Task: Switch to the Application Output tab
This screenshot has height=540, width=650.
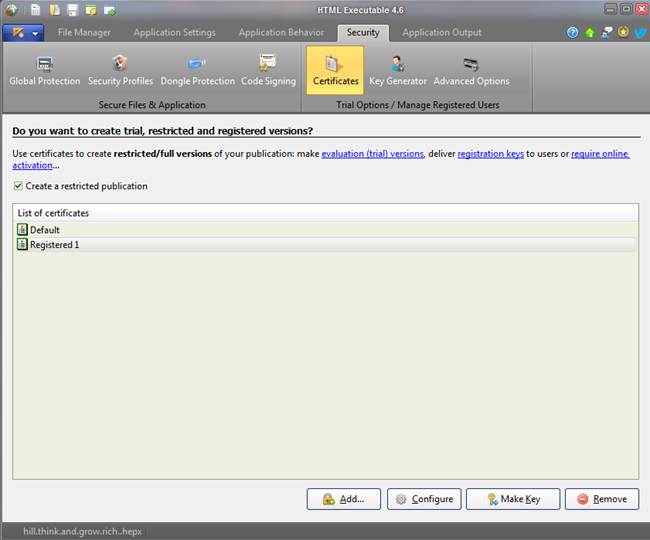Action: pyautogui.click(x=441, y=32)
